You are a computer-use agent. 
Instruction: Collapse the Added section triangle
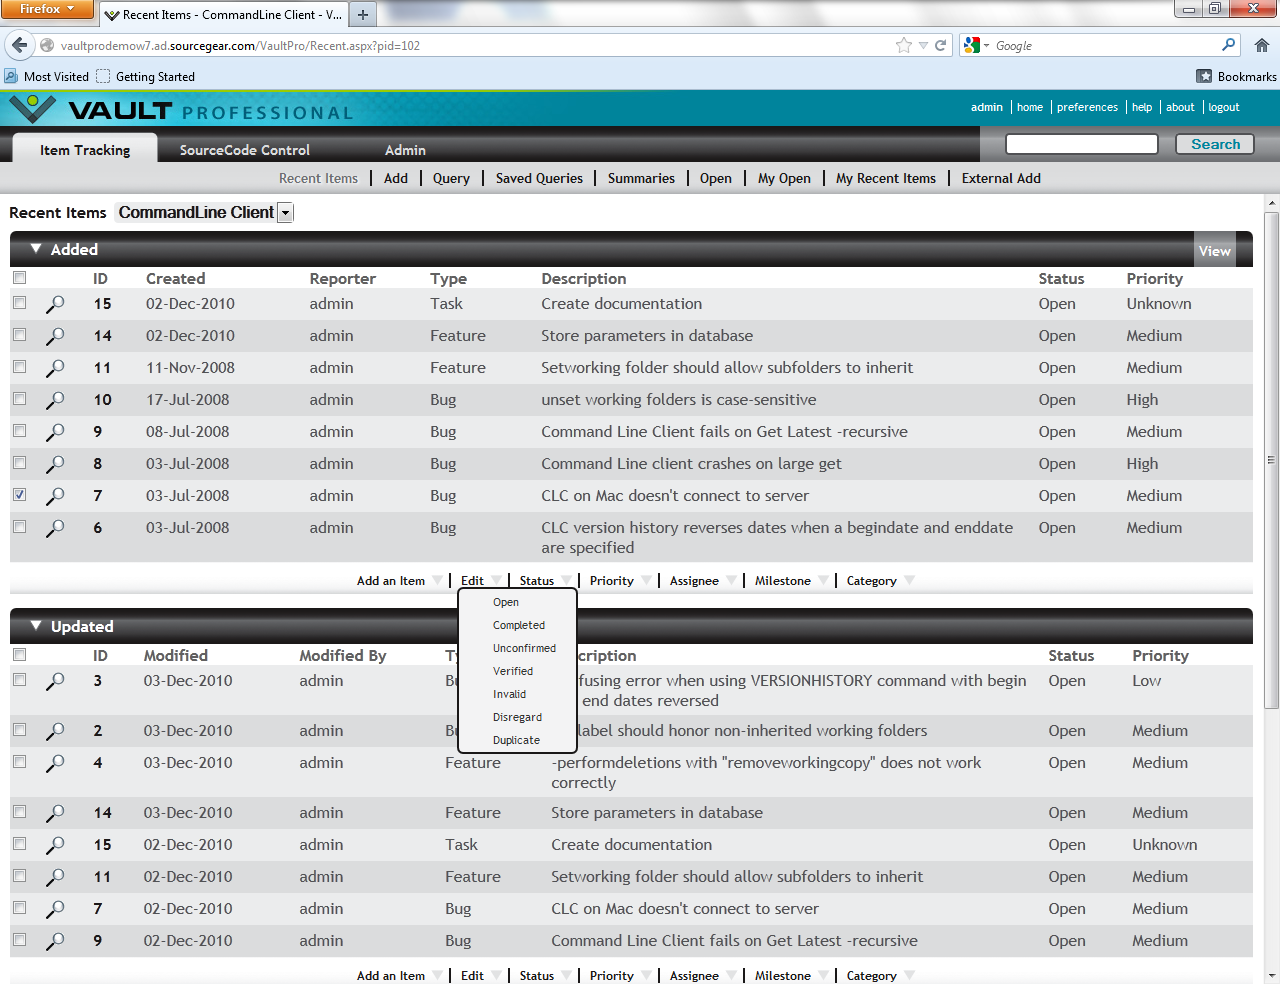pos(36,249)
